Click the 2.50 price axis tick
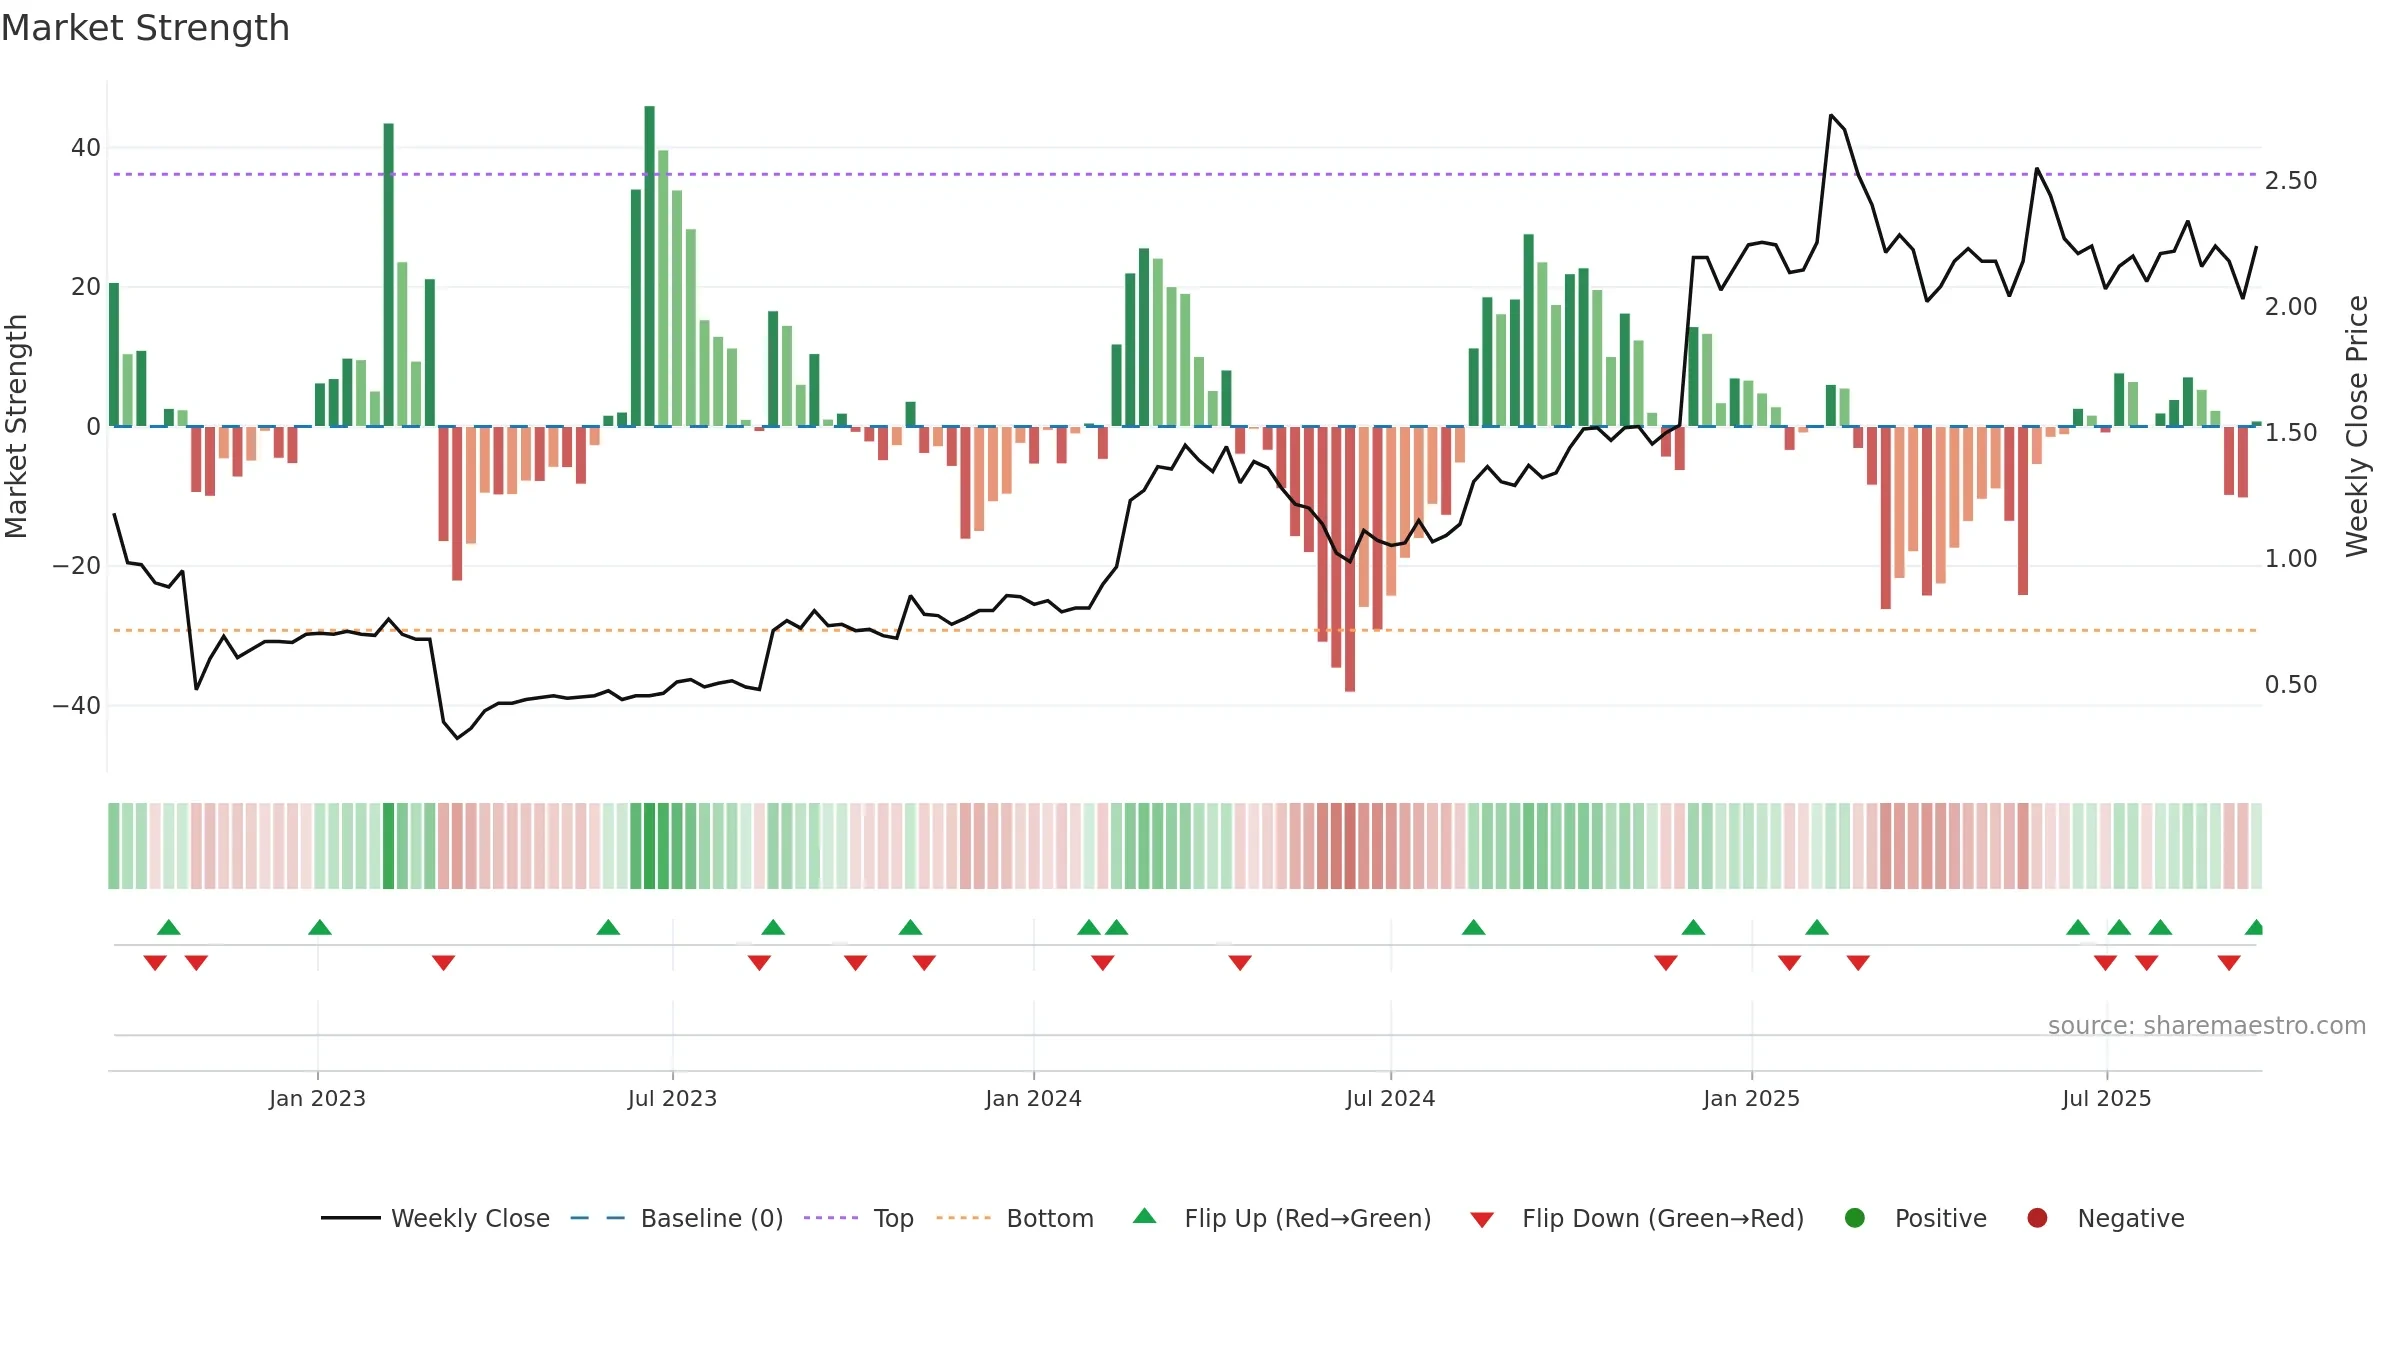This screenshot has height=1350, width=2400. pyautogui.click(x=2291, y=181)
